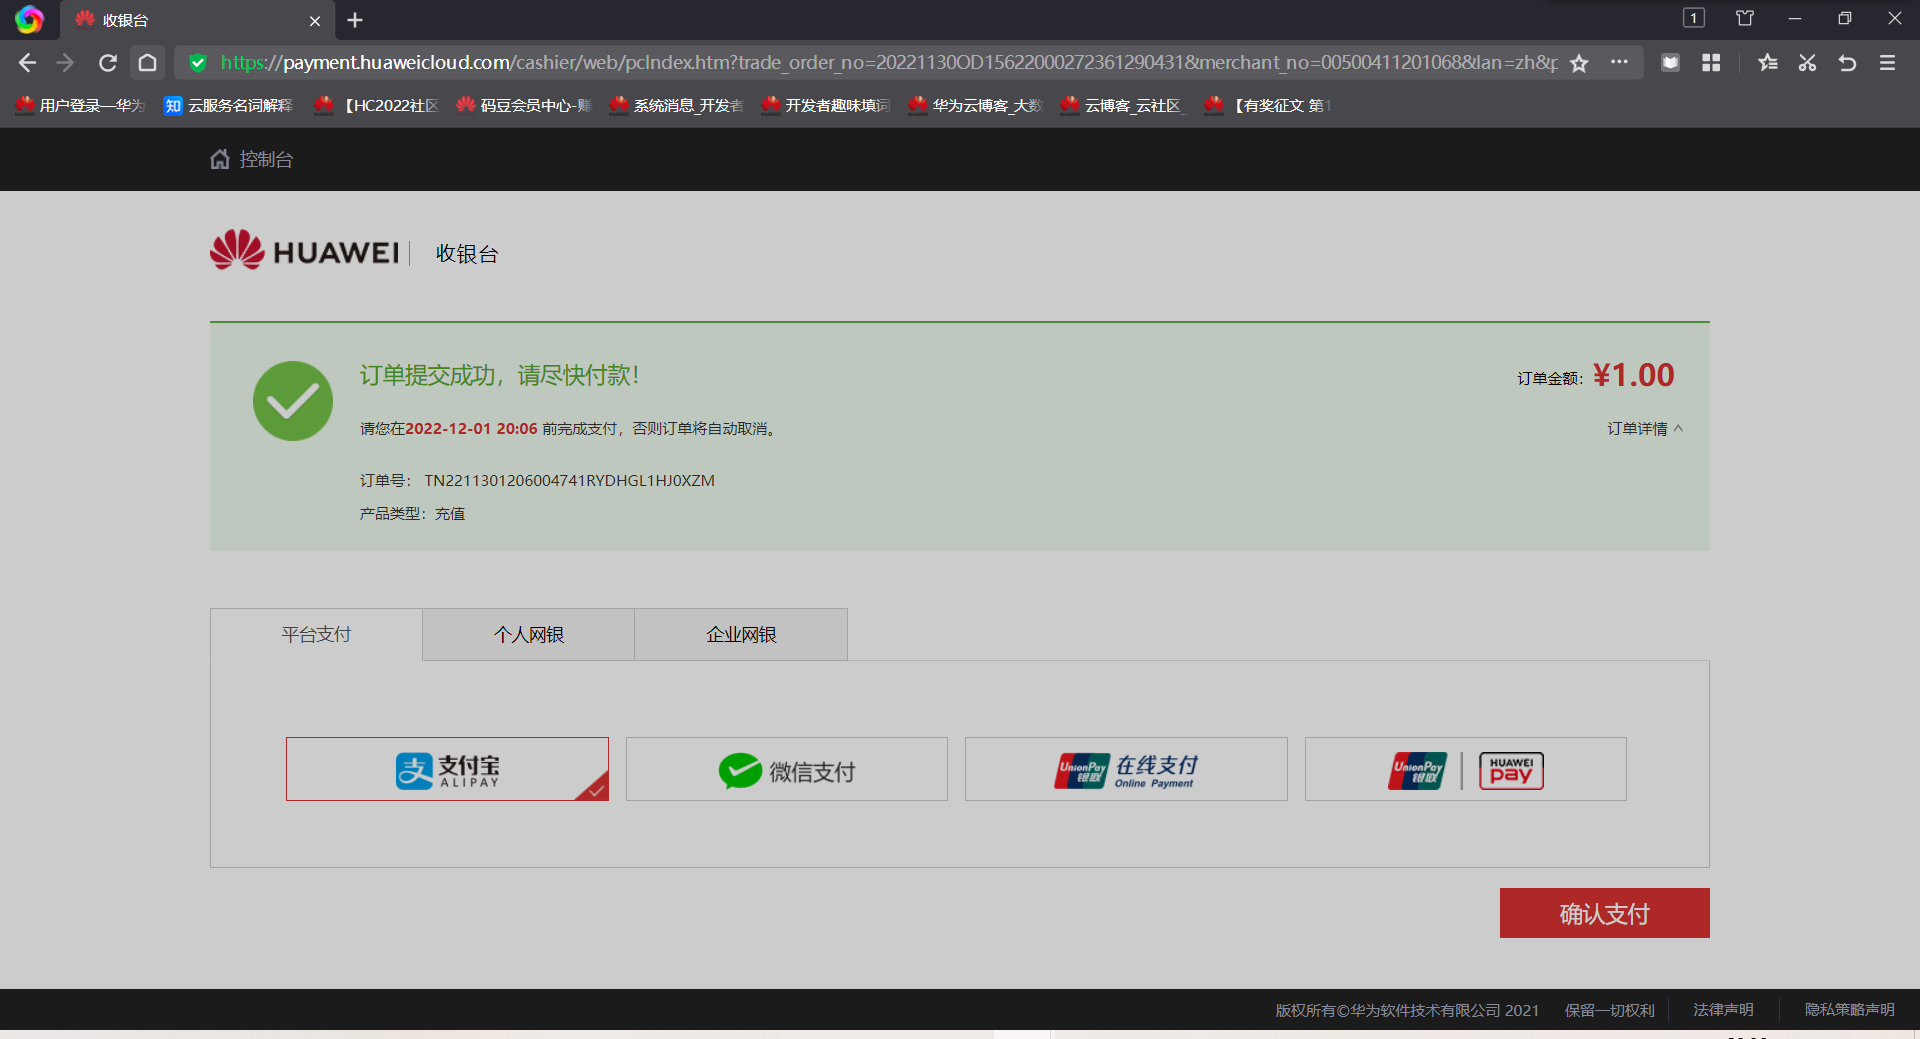Viewport: 1920px width, 1039px height.
Task: Click the tab counter icon in the title bar
Action: (1693, 18)
